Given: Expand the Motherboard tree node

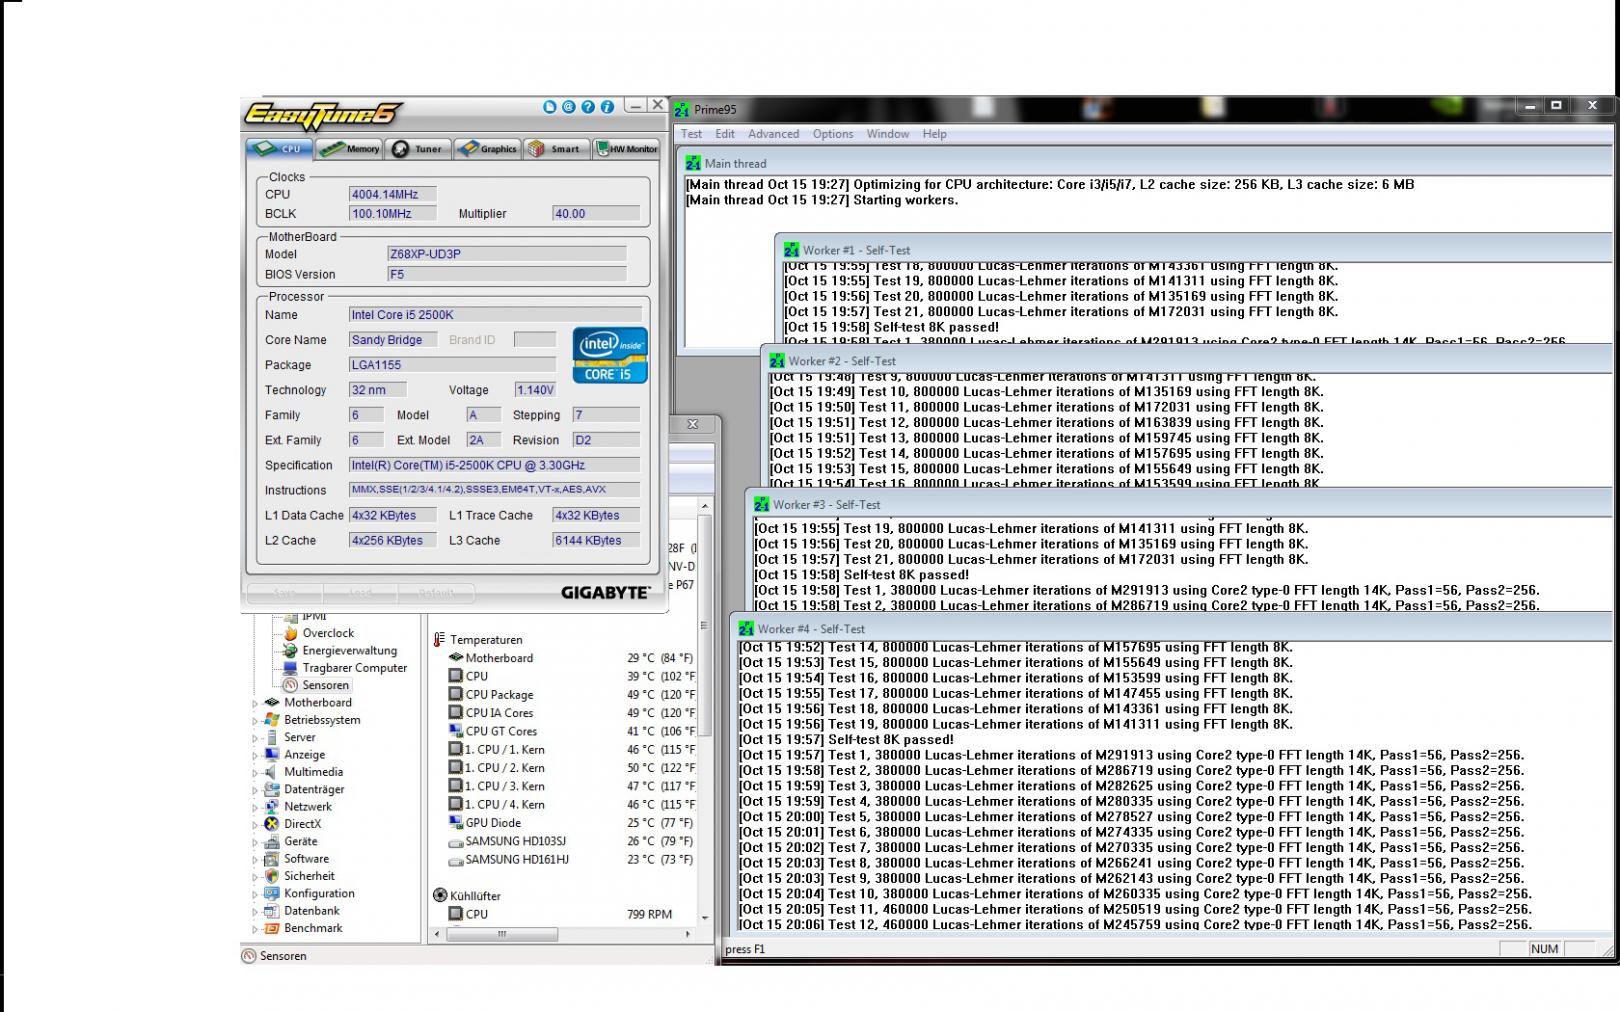Looking at the screenshot, I should tap(255, 703).
